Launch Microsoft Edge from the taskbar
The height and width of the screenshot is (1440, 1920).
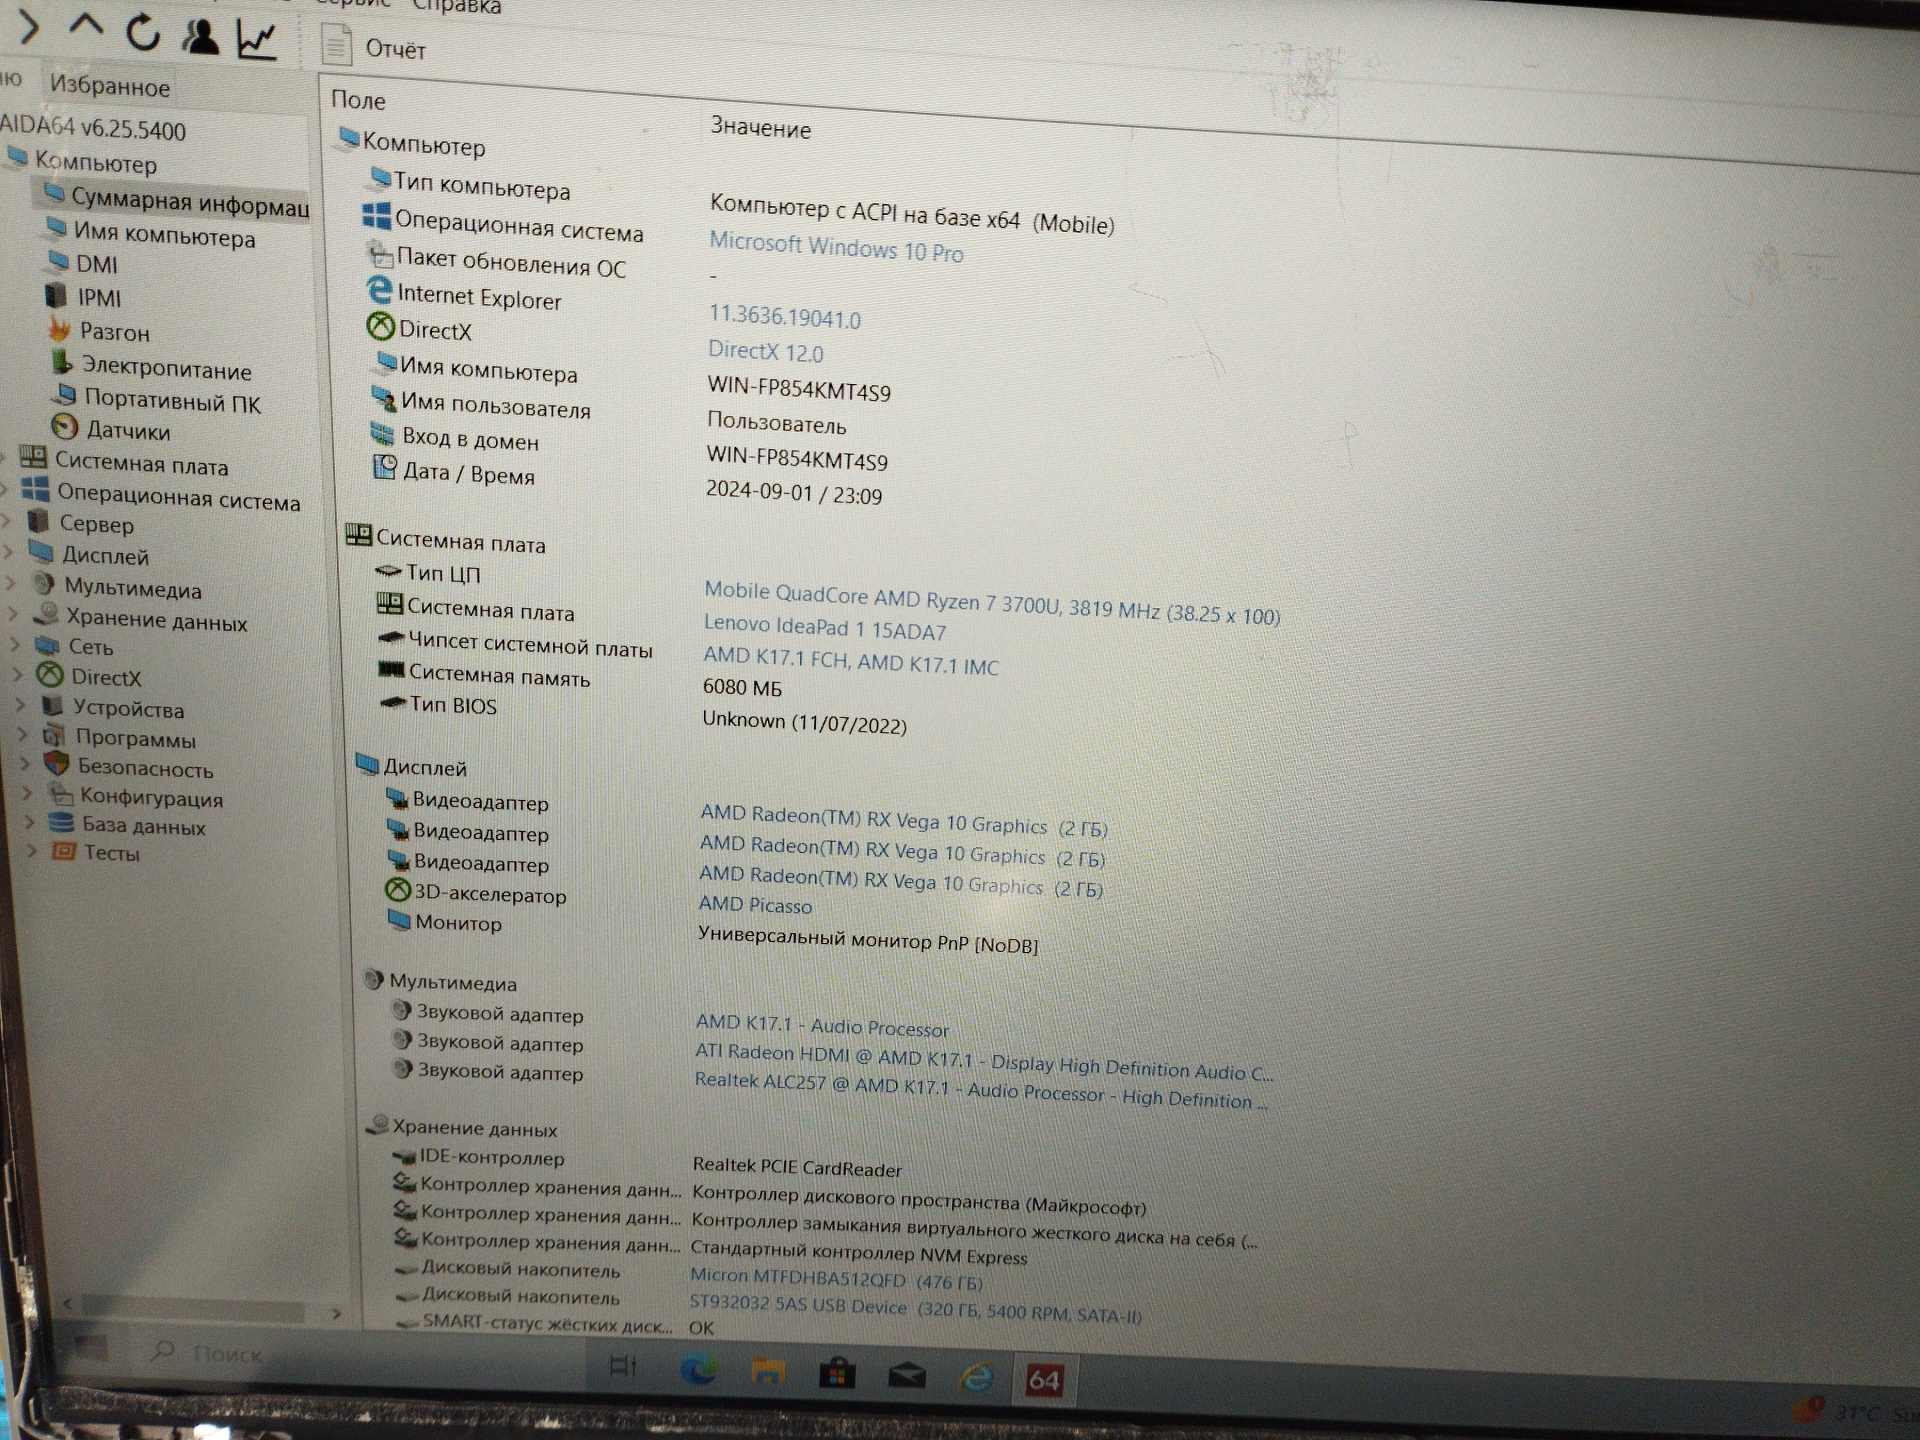tap(698, 1369)
